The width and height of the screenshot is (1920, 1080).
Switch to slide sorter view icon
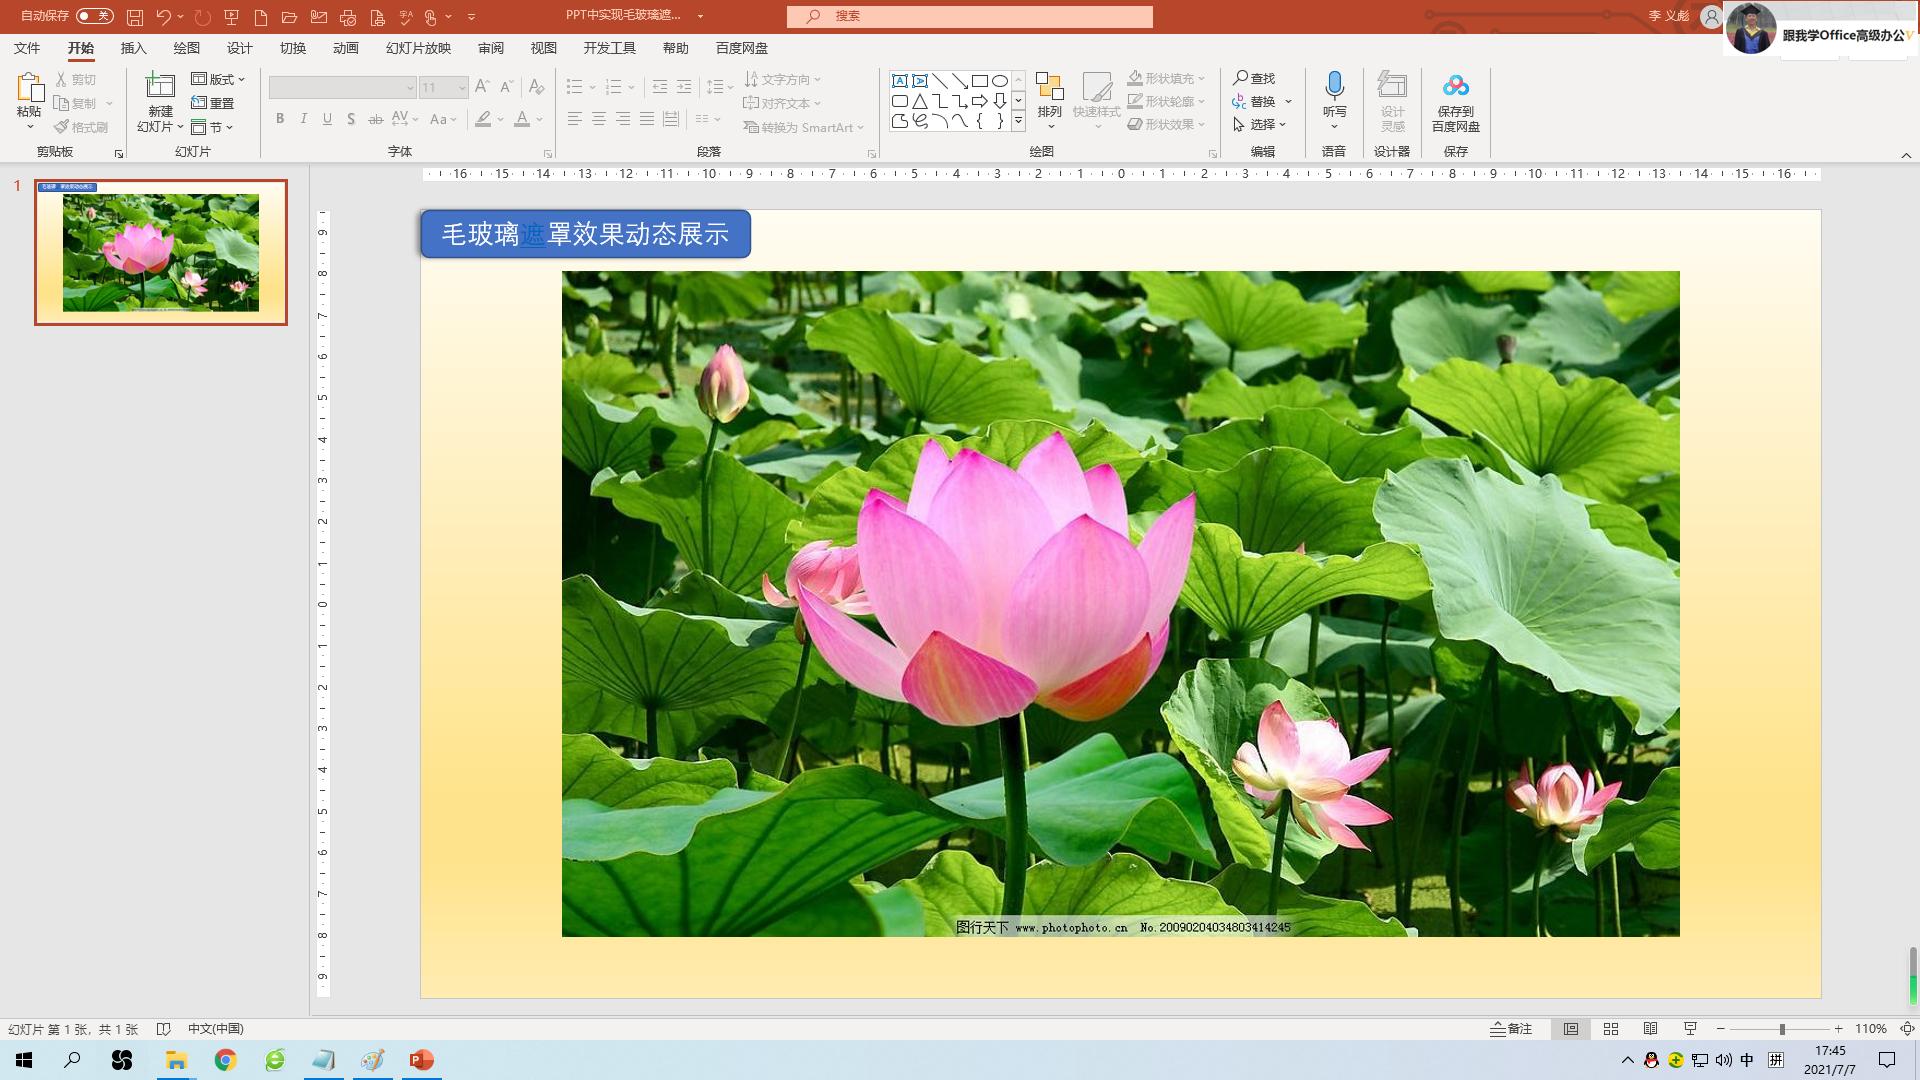coord(1611,1029)
